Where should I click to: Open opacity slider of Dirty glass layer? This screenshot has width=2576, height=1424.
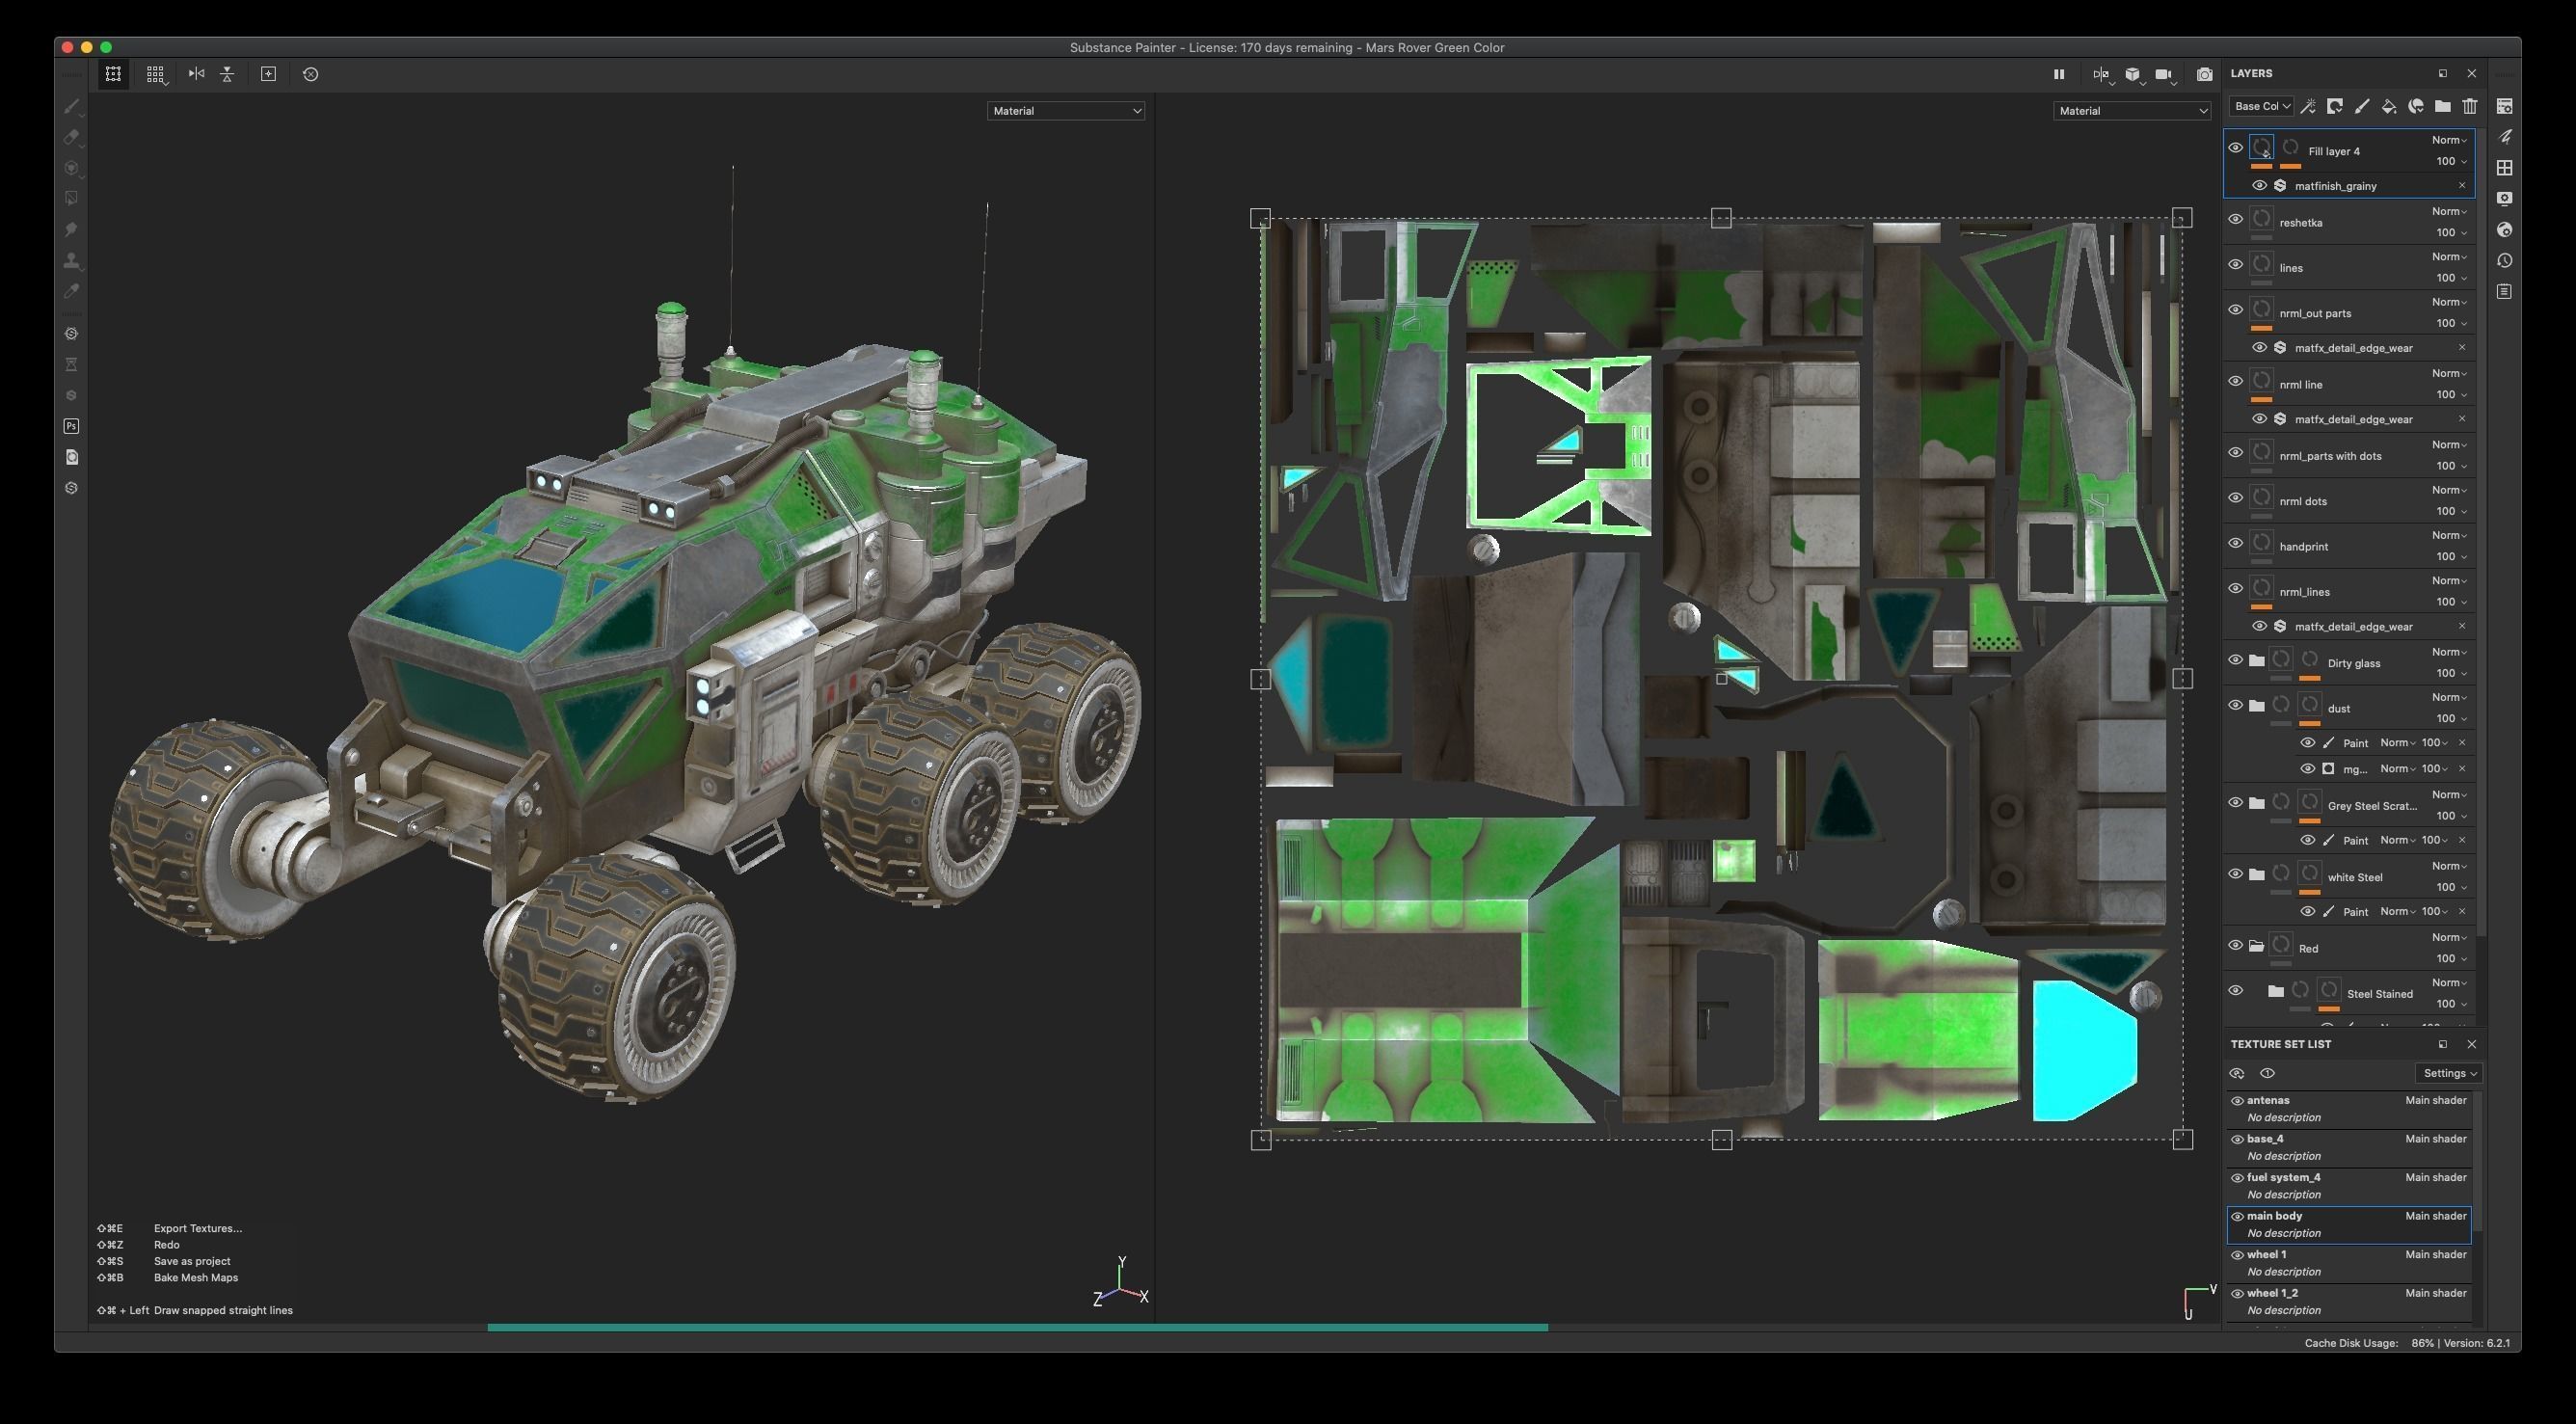pos(2451,673)
